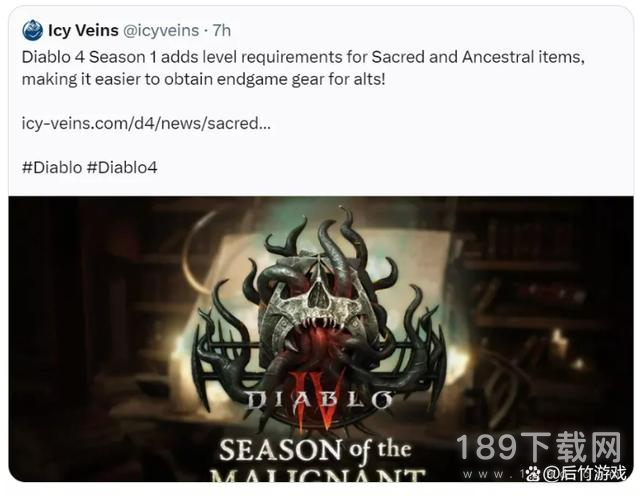Click the cut-off MALIGNANT title text
This screenshot has height=496, width=640.
click(x=318, y=475)
